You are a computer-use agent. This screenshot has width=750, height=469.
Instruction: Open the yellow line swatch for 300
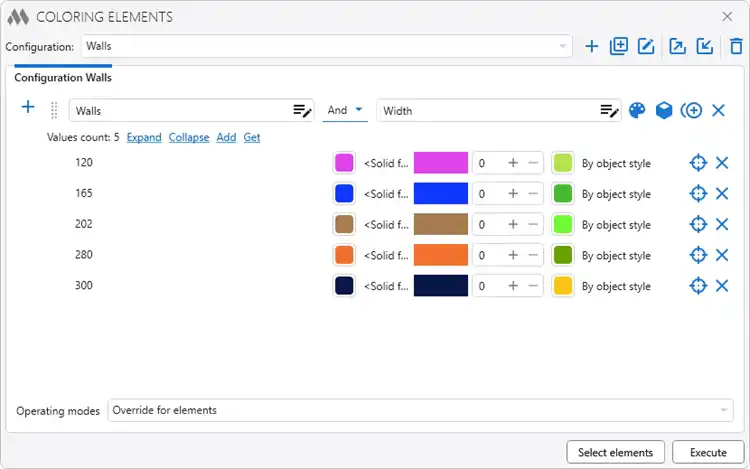coord(563,286)
